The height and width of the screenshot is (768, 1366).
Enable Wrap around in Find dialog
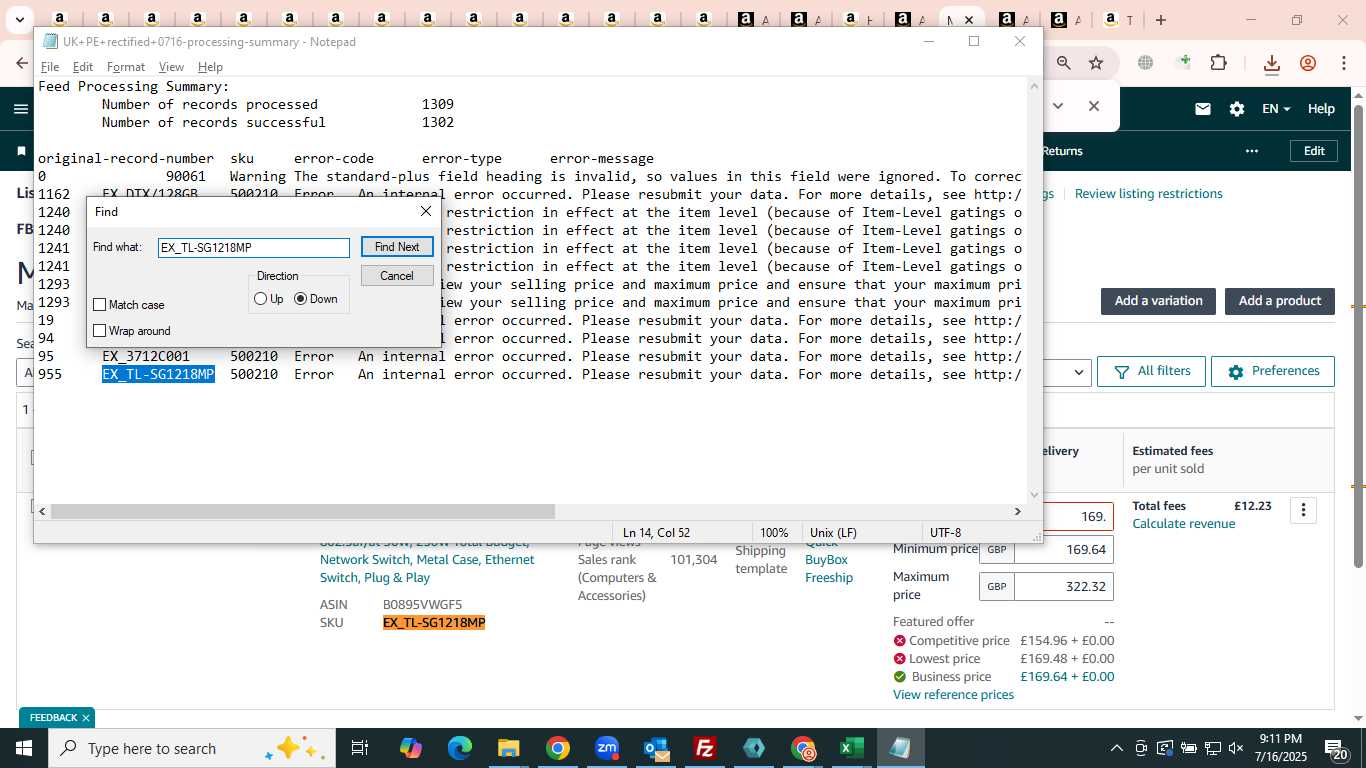tap(100, 331)
